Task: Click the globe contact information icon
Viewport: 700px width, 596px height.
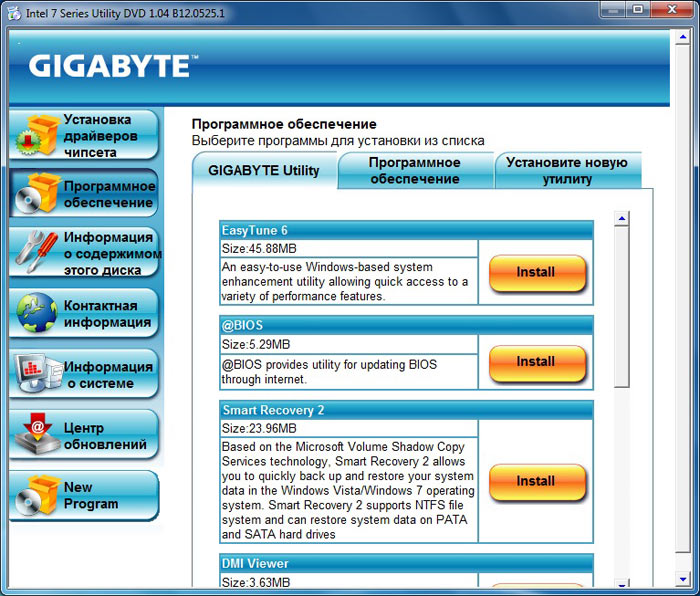Action: (x=37, y=312)
